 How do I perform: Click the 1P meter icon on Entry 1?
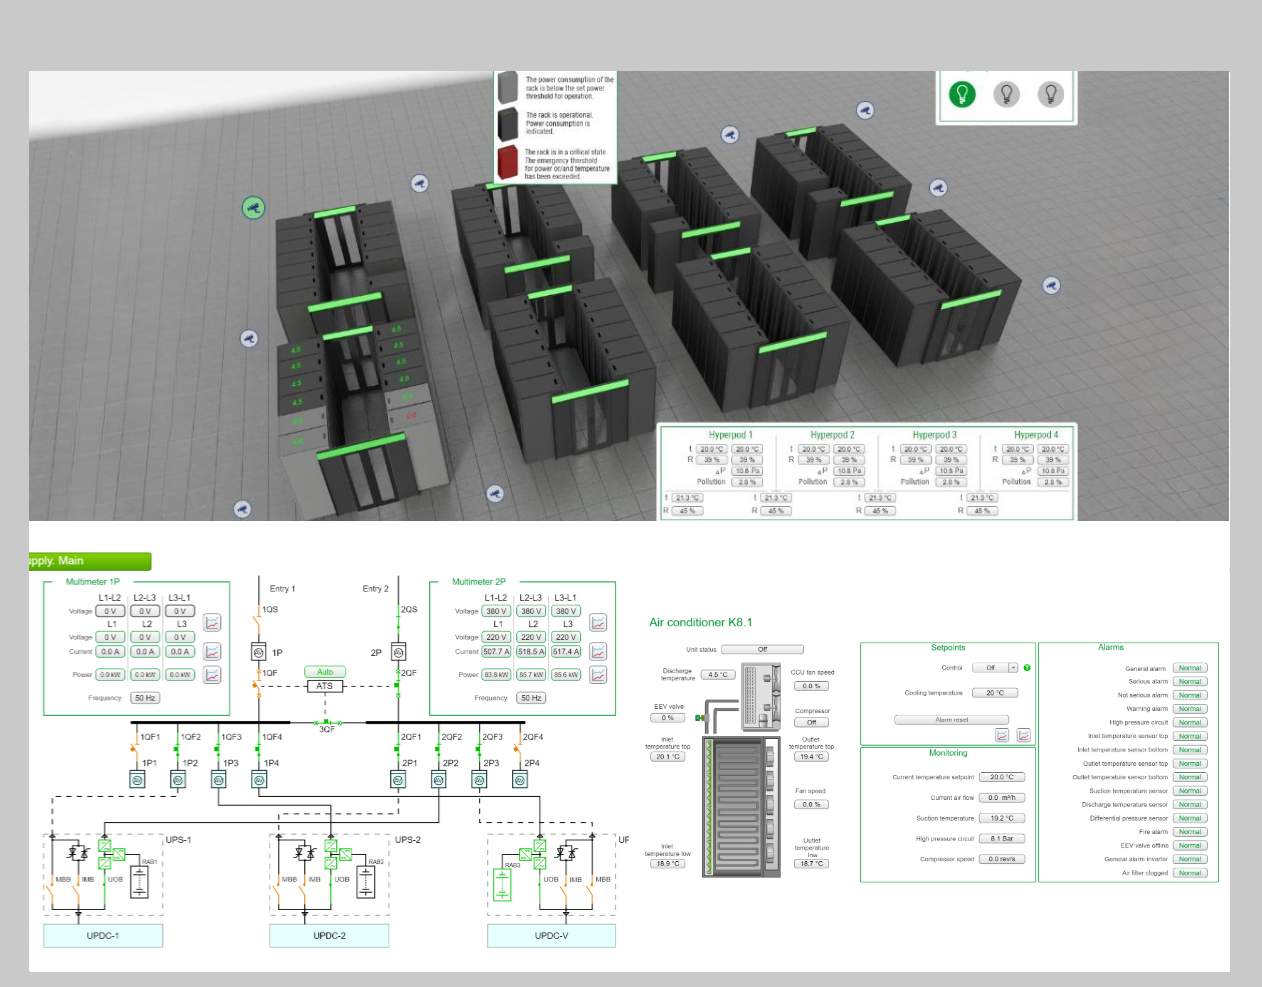(258, 652)
